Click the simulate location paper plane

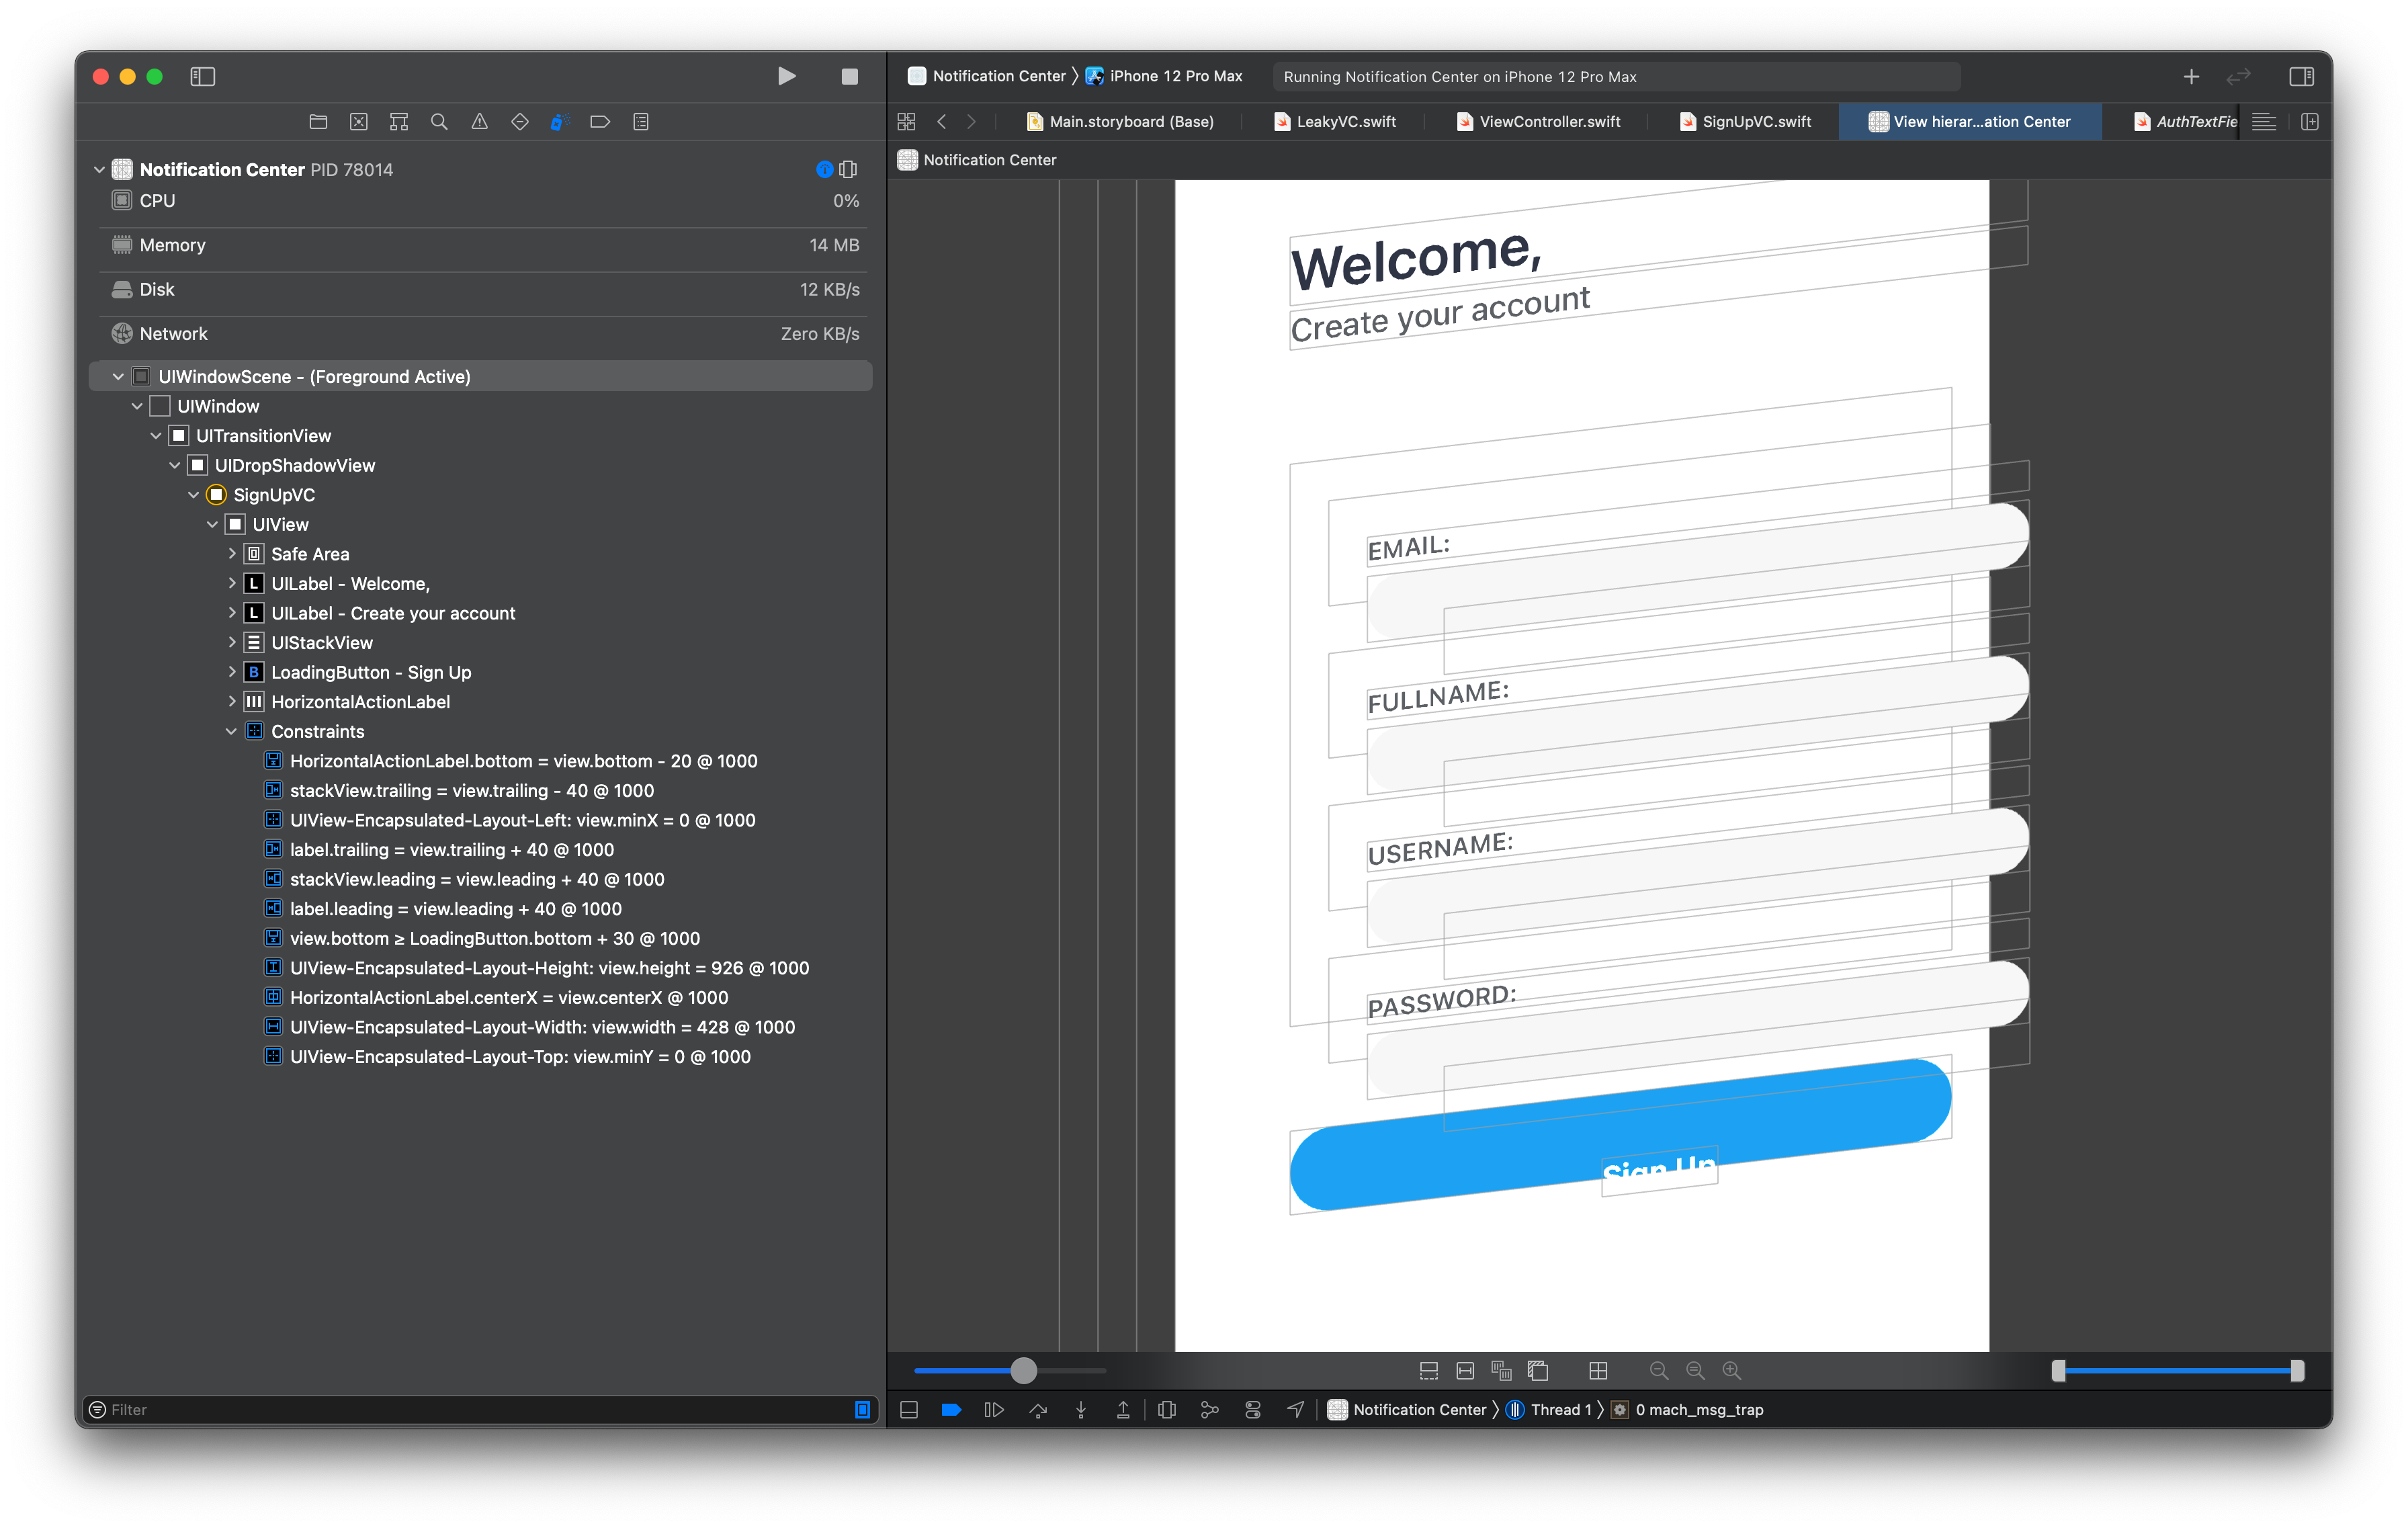pyautogui.click(x=1295, y=1409)
